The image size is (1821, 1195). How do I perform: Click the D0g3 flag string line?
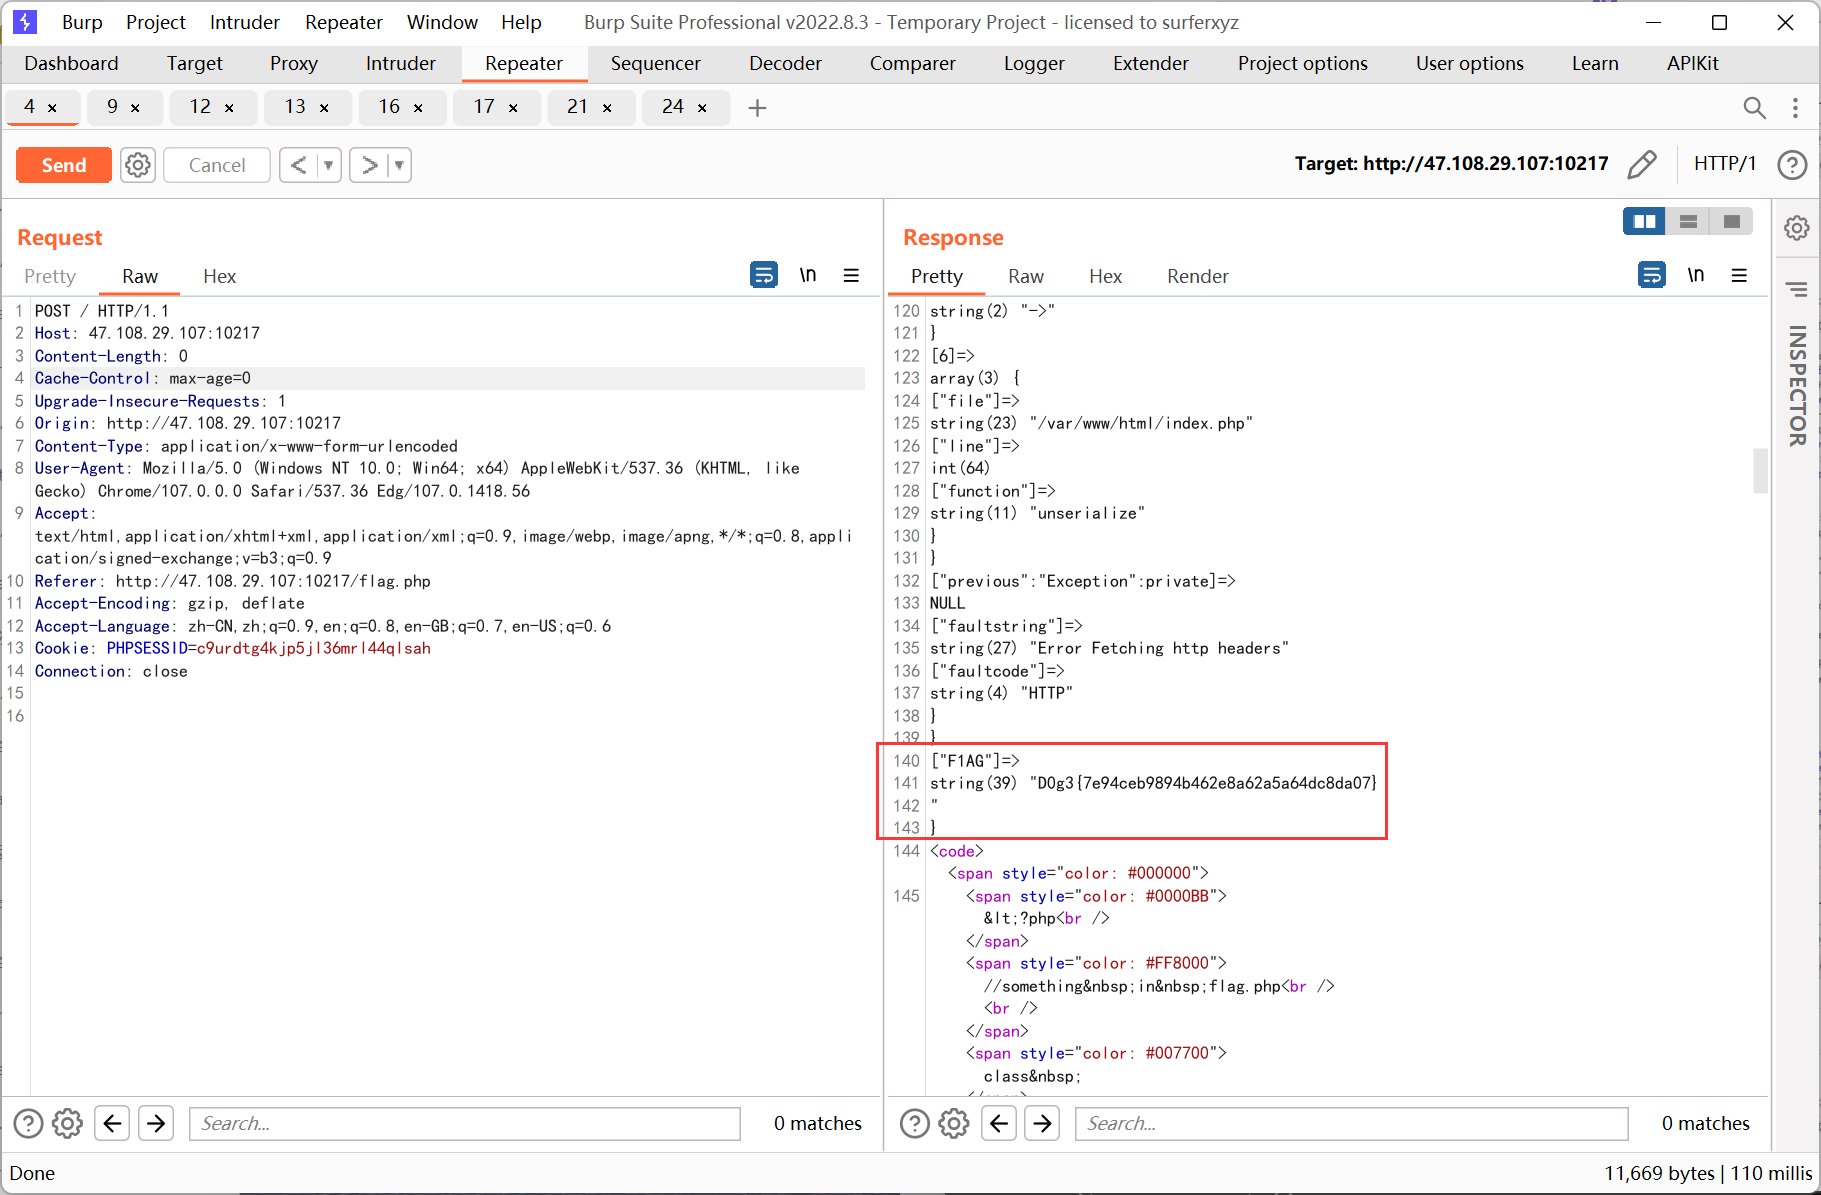tap(1153, 783)
